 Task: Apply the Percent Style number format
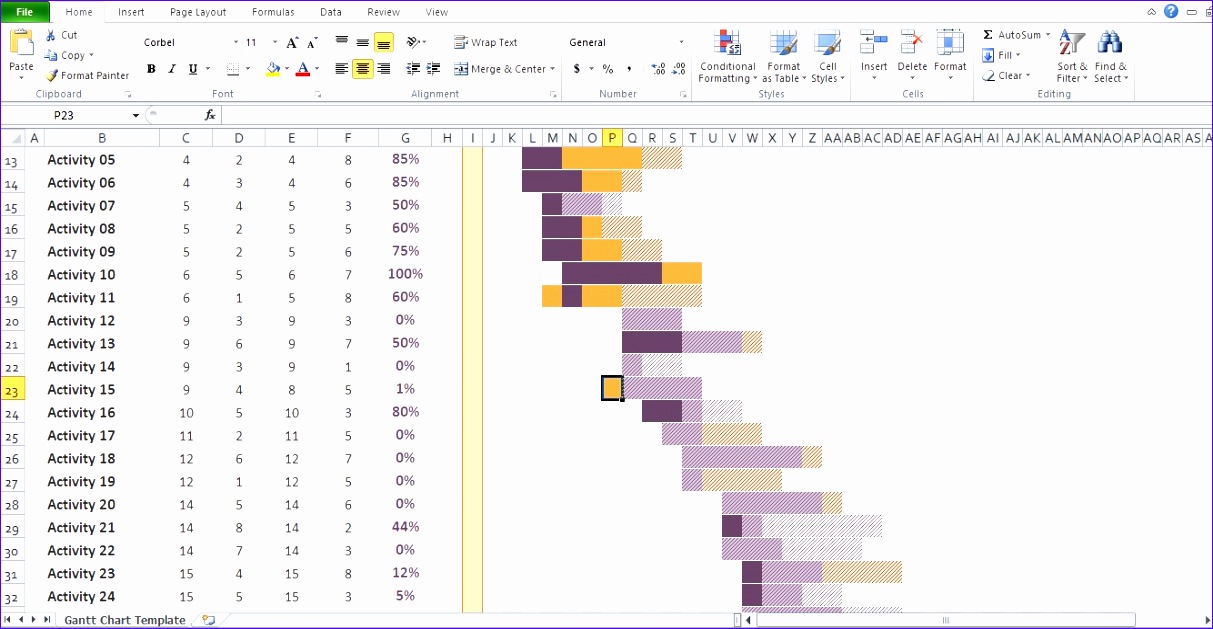coord(606,69)
